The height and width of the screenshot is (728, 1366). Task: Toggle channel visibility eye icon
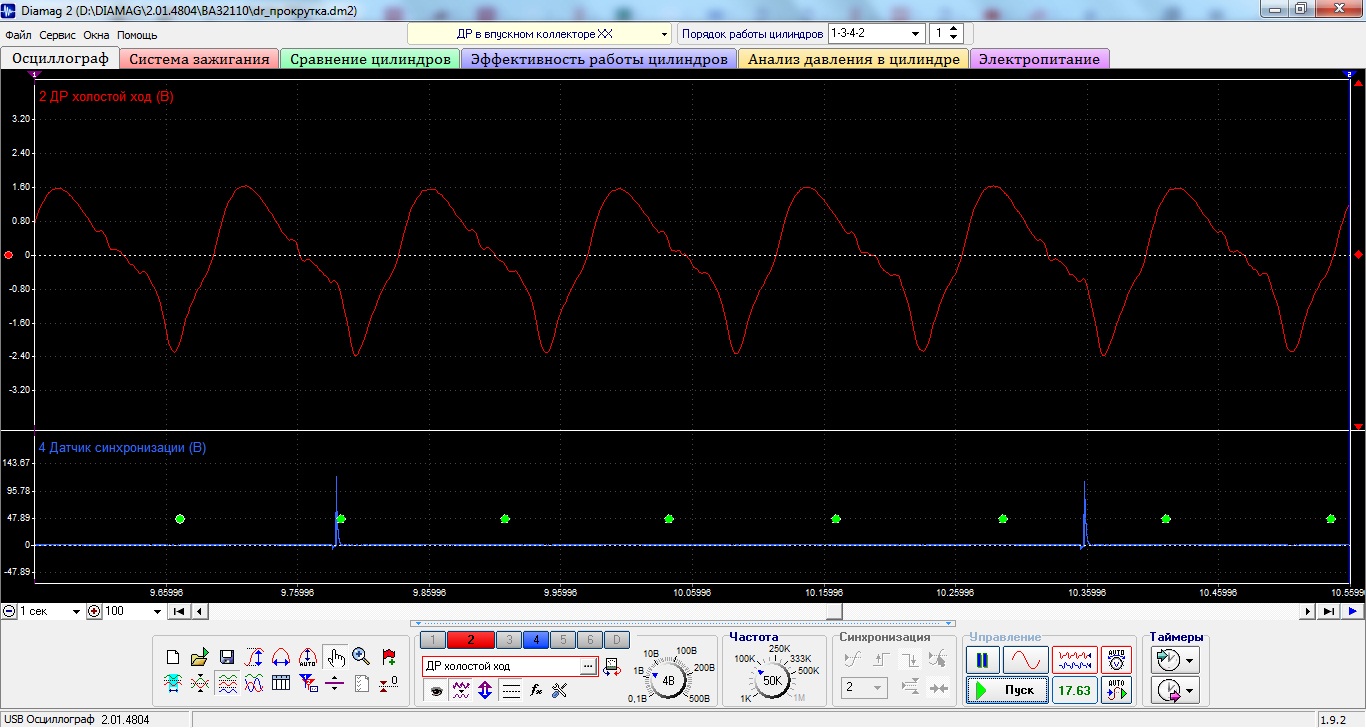point(436,690)
